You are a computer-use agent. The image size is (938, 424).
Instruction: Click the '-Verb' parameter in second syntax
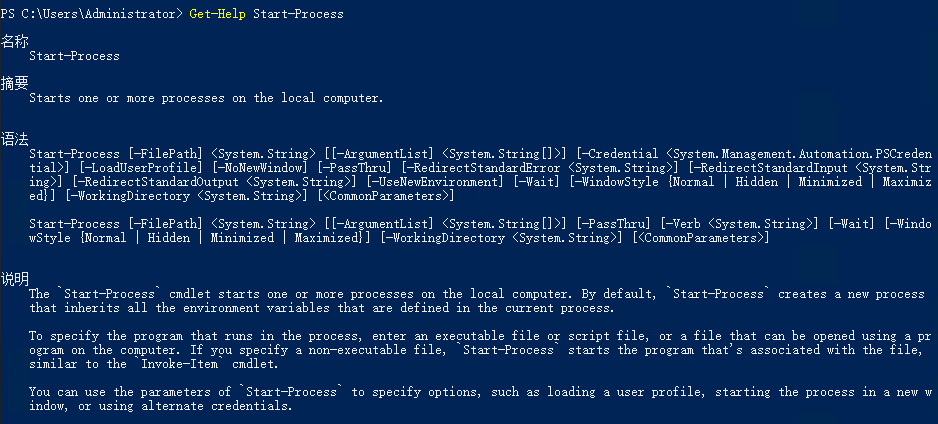681,224
